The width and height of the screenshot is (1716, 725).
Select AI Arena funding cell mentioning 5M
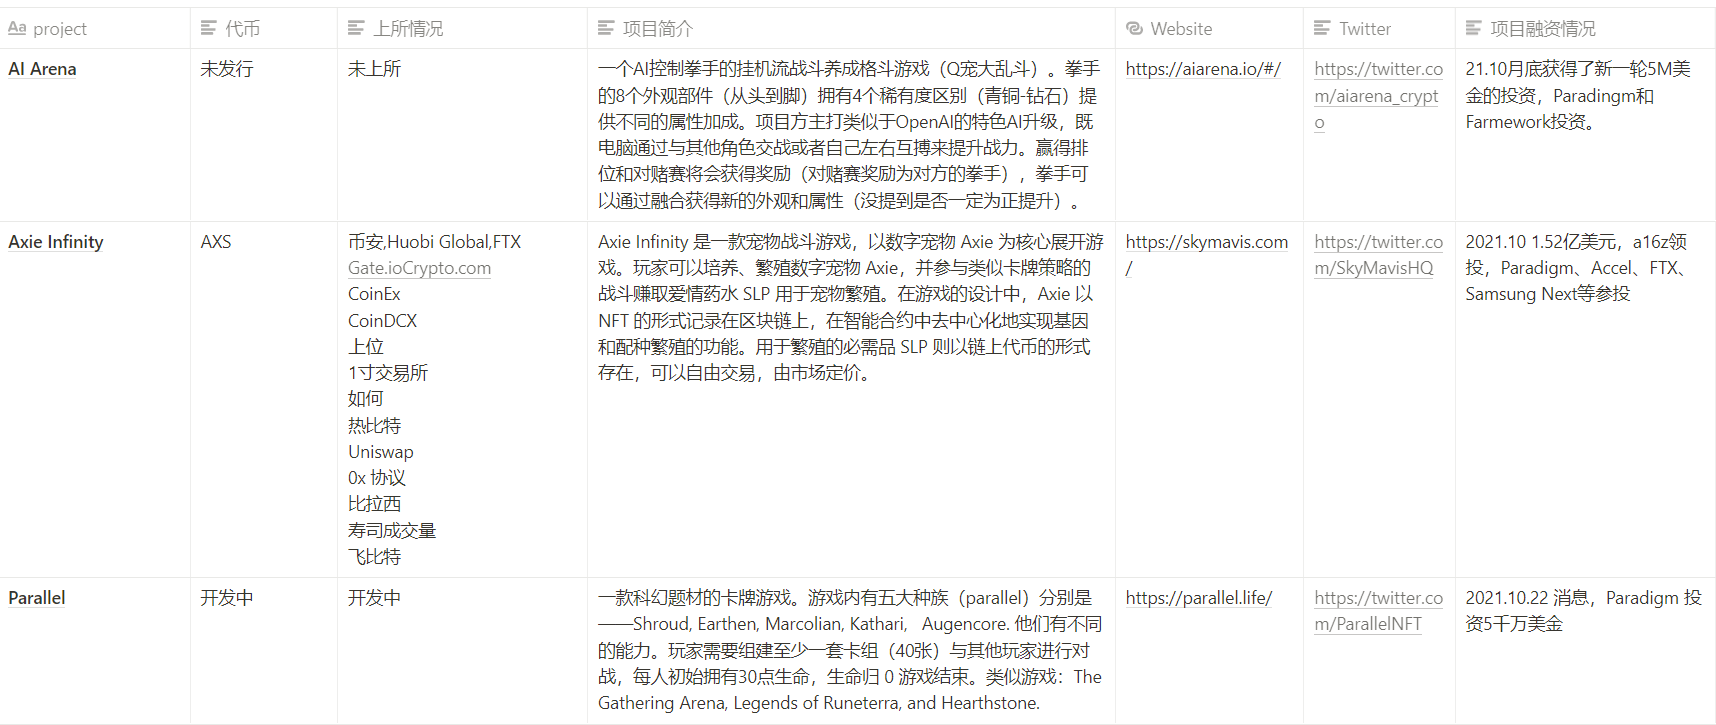coord(1585,135)
